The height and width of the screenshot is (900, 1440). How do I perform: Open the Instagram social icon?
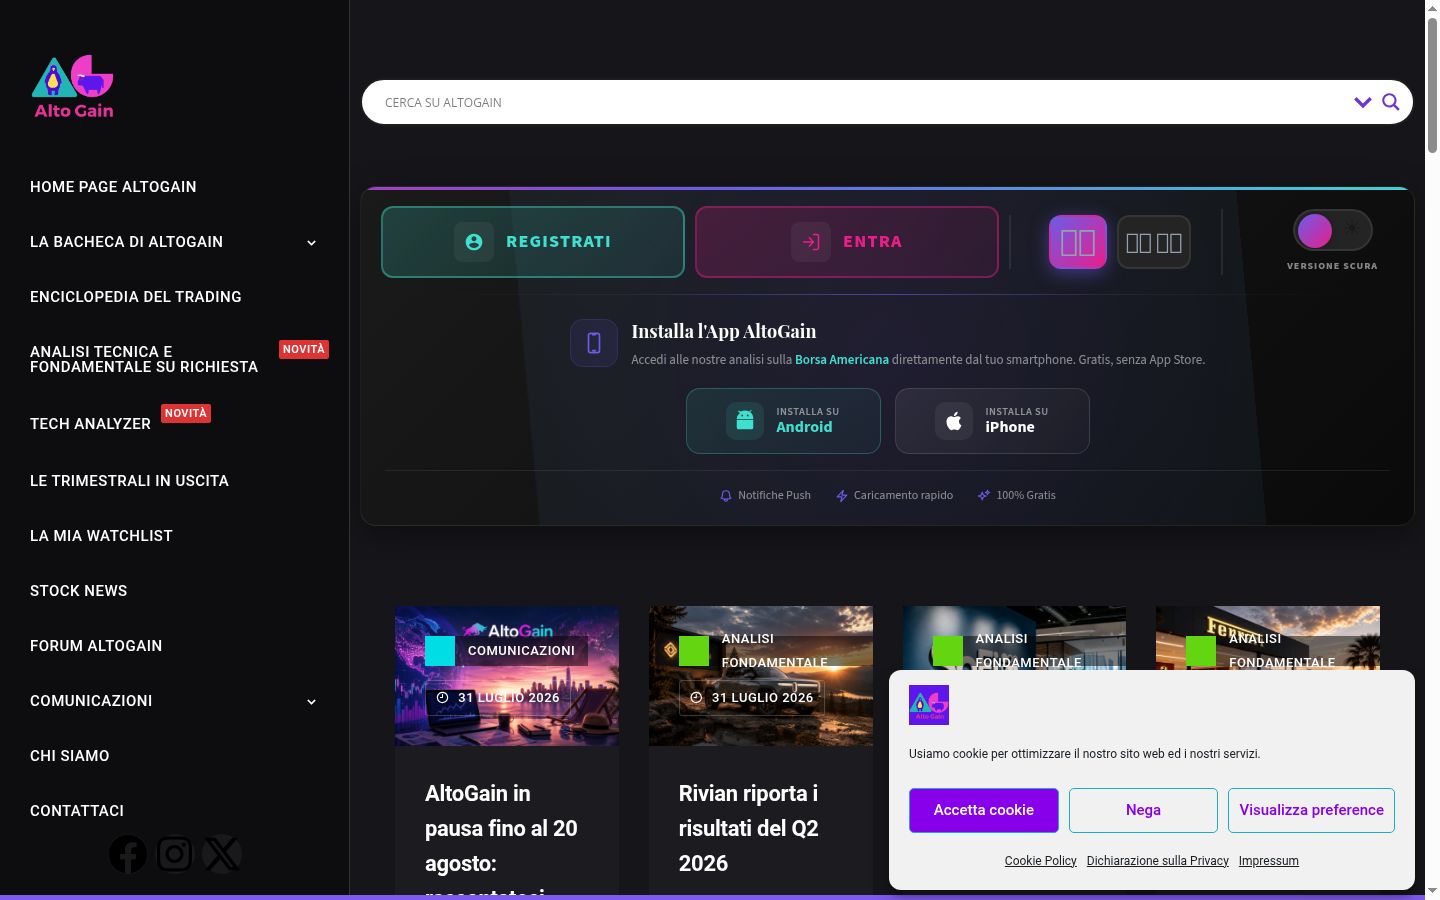[174, 854]
